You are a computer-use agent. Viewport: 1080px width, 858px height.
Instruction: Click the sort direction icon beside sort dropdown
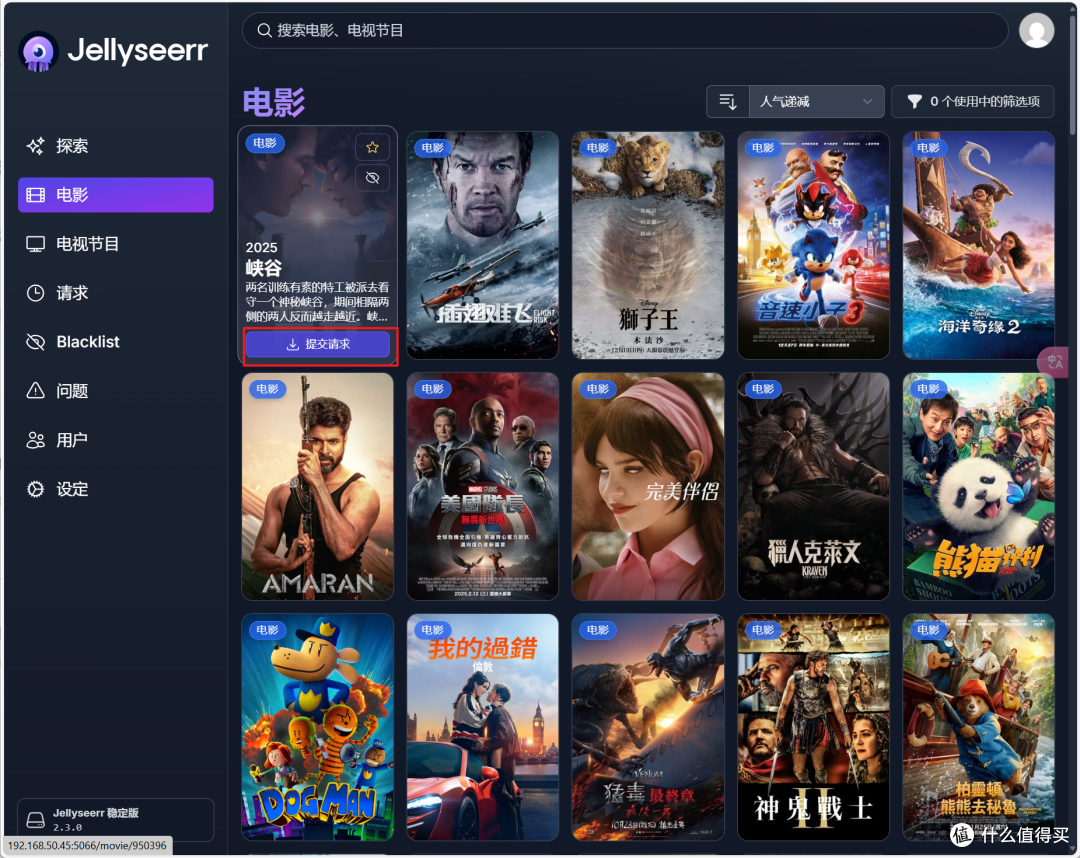click(x=727, y=101)
